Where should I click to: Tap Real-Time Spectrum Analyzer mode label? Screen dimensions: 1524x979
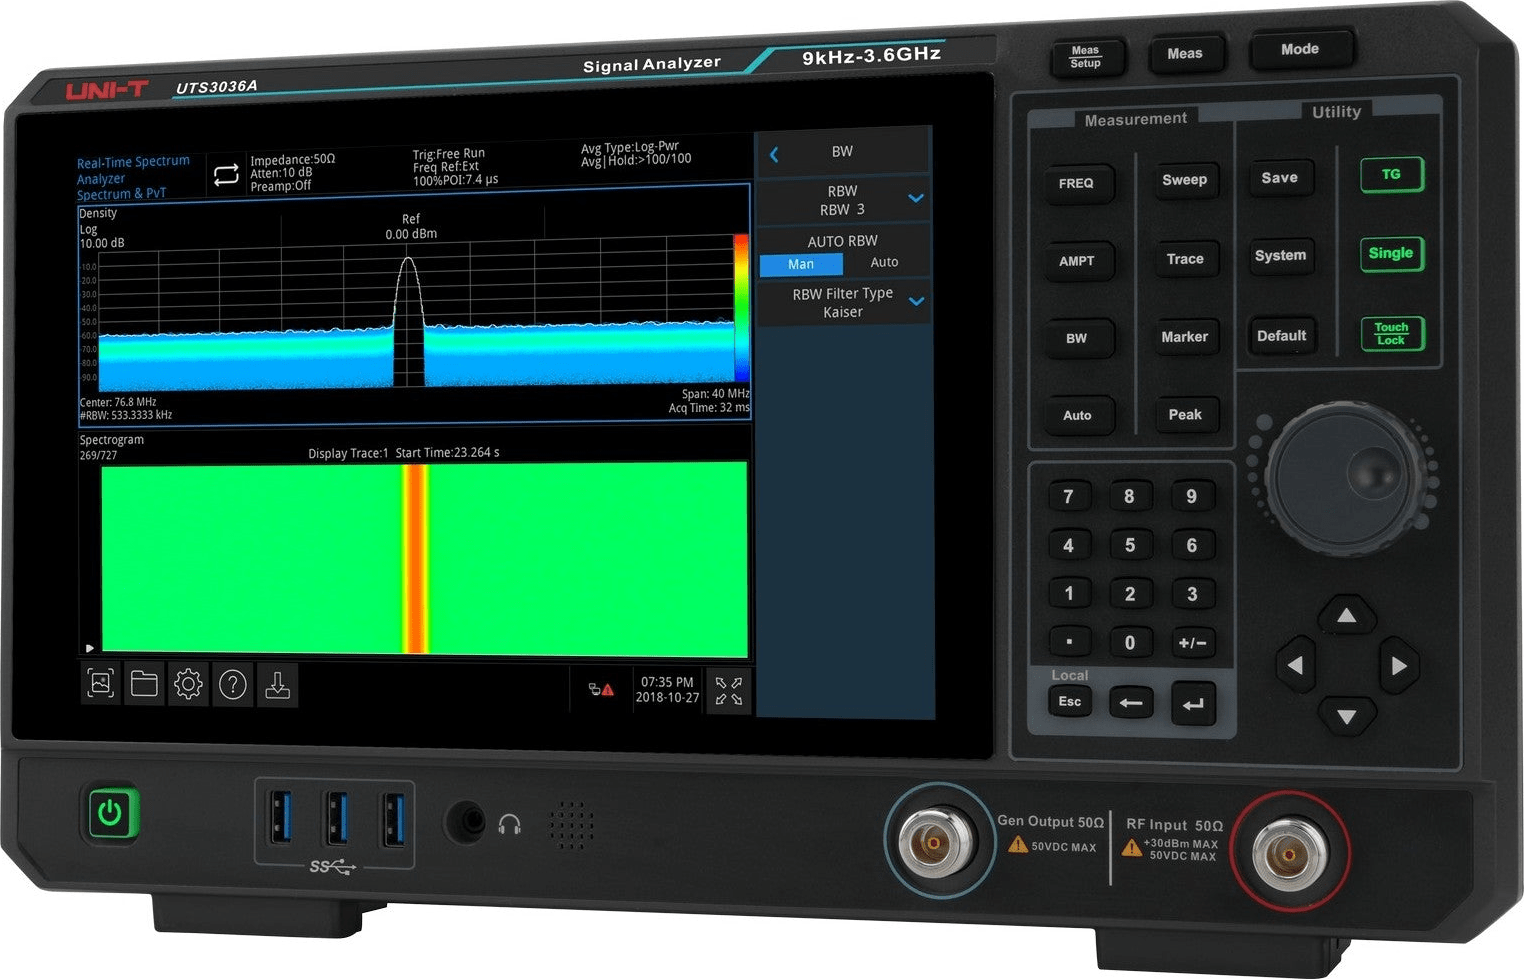pos(133,170)
